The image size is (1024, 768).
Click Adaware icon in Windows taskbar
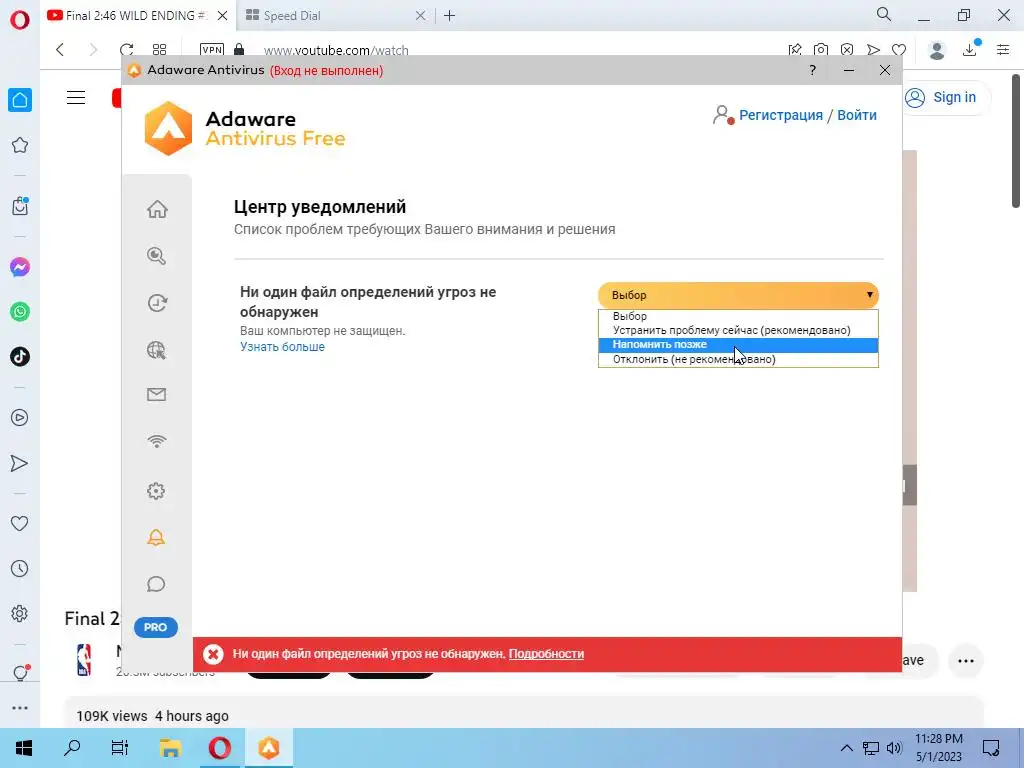pos(268,748)
